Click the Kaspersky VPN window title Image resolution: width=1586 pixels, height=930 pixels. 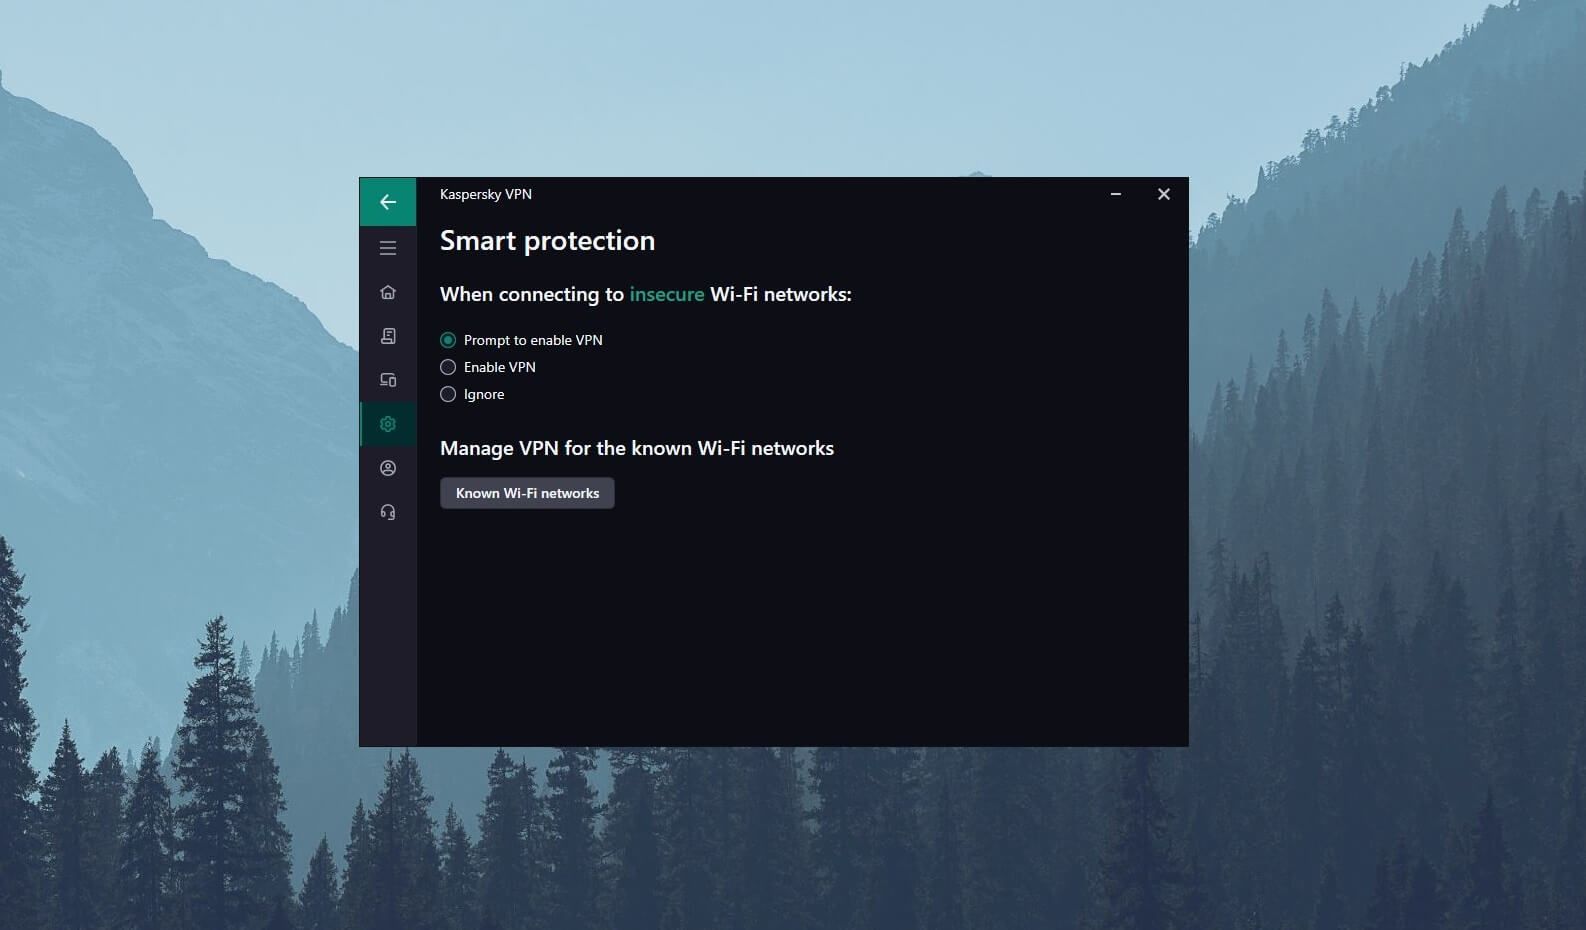click(x=486, y=194)
